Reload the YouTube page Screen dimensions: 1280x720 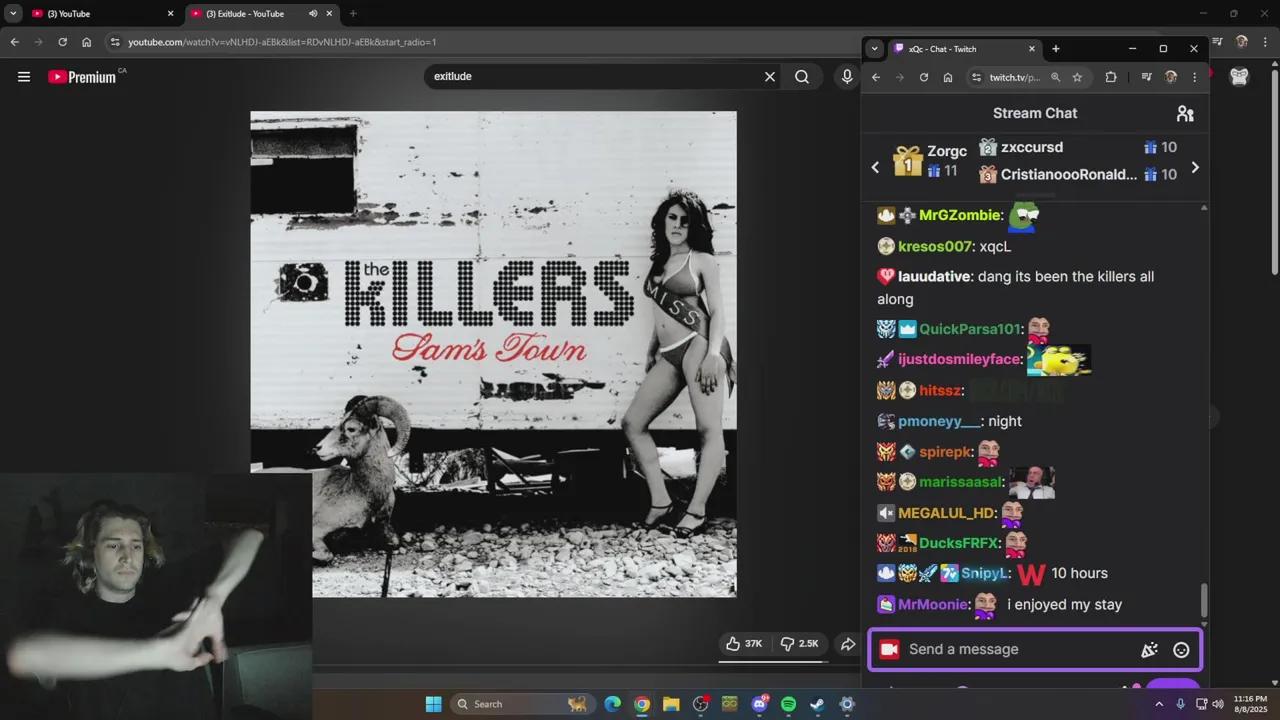click(62, 42)
